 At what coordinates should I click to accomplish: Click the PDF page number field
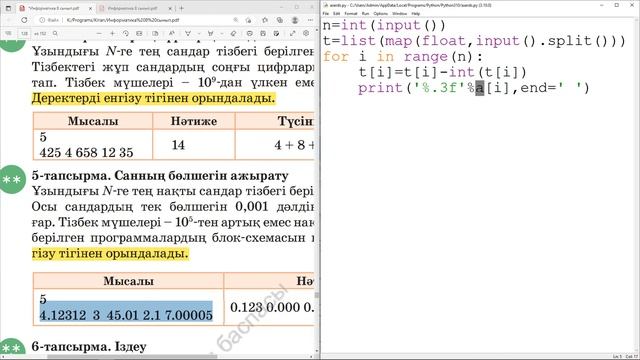pos(24,33)
